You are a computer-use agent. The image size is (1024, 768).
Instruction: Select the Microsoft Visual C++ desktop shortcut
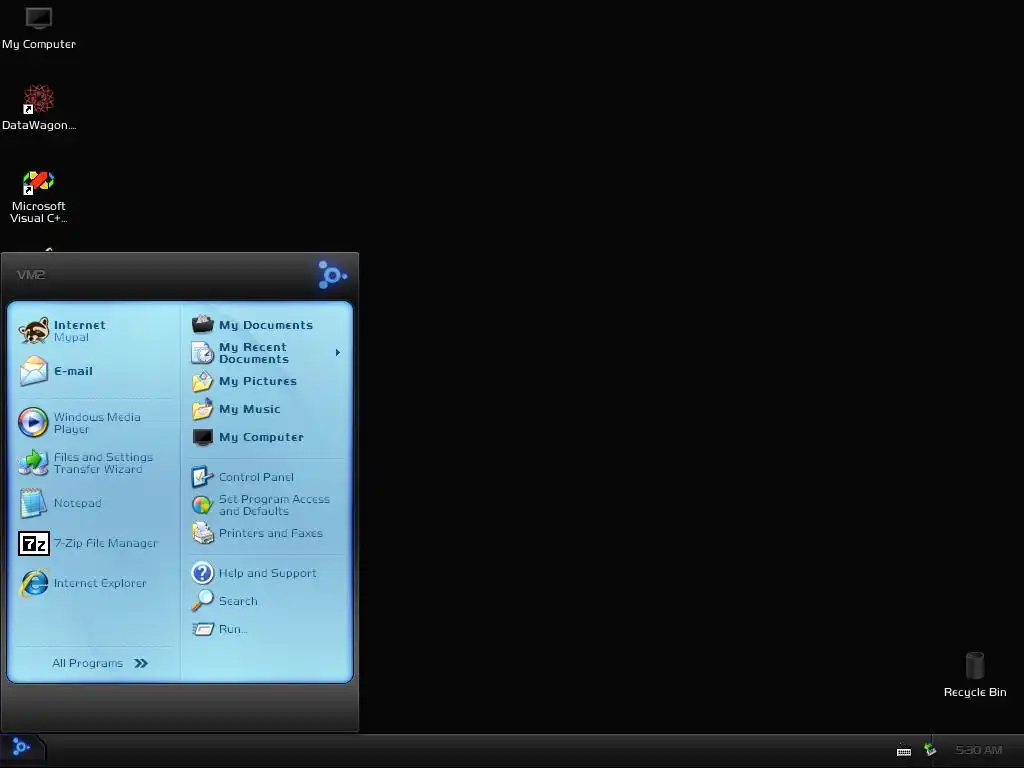[x=39, y=197]
